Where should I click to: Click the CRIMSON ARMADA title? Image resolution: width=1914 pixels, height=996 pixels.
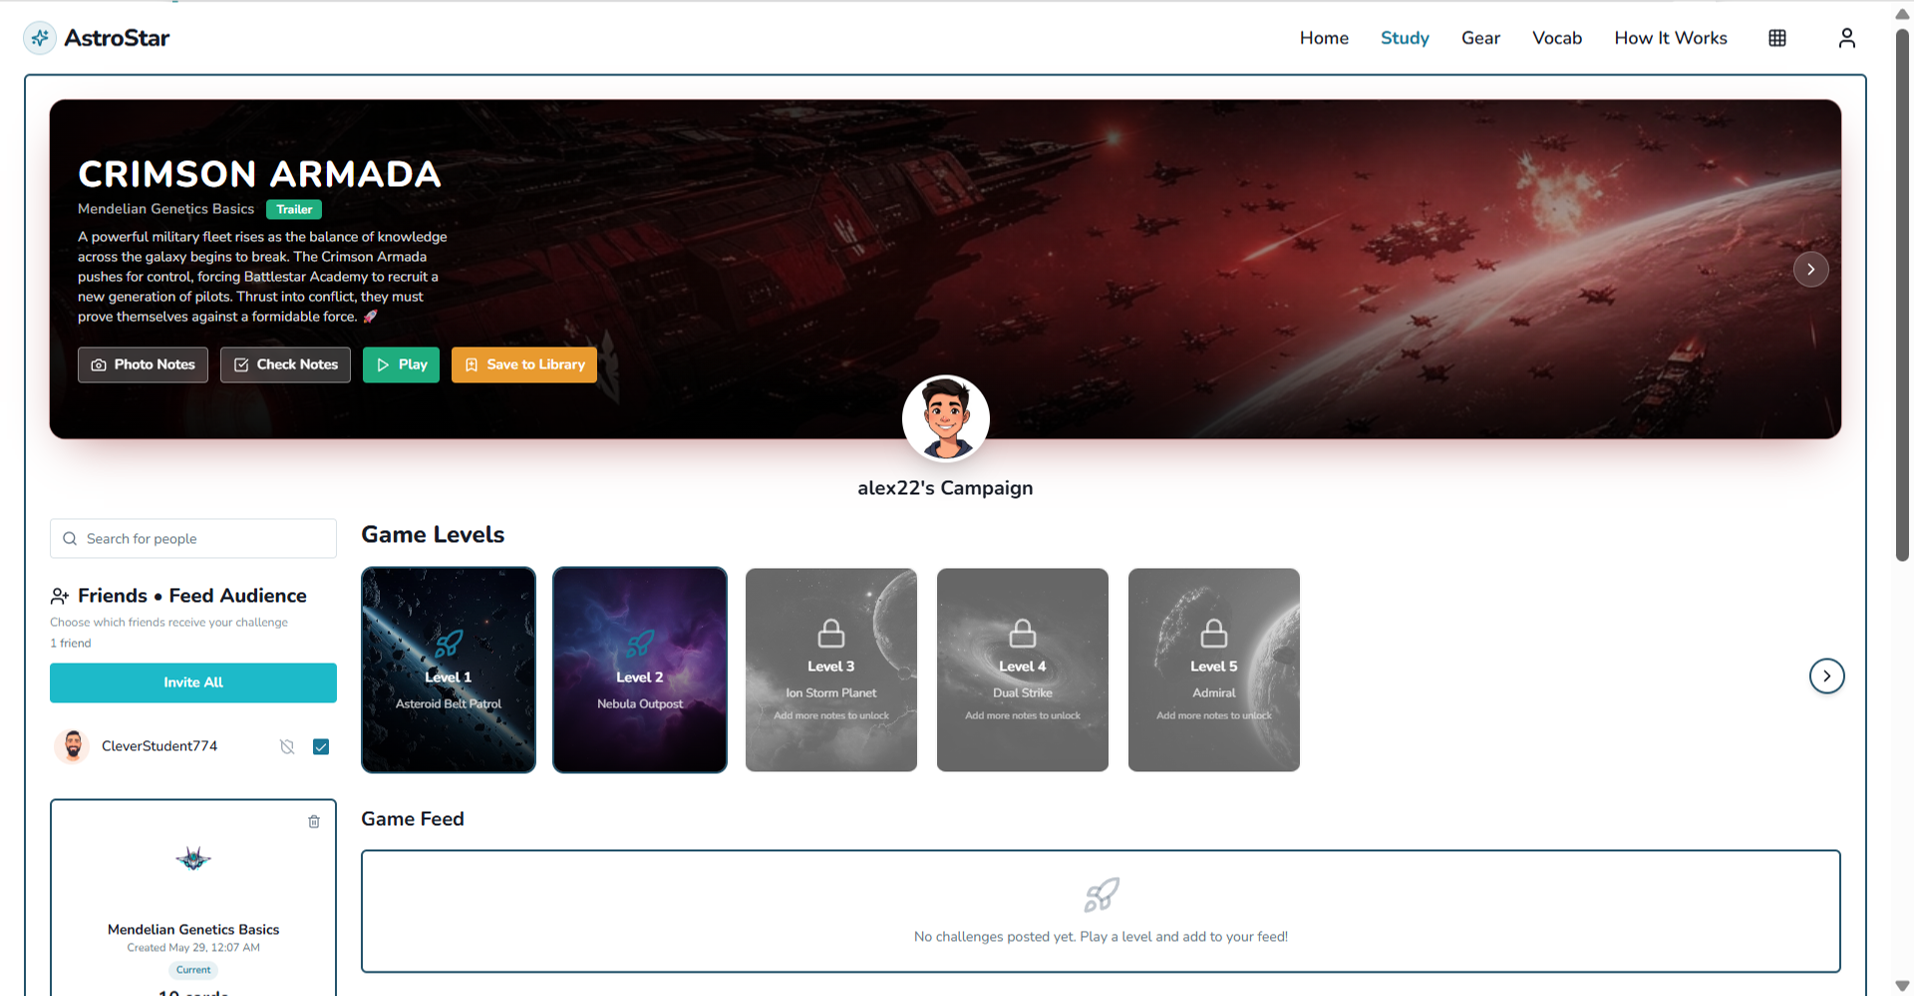pyautogui.click(x=259, y=174)
